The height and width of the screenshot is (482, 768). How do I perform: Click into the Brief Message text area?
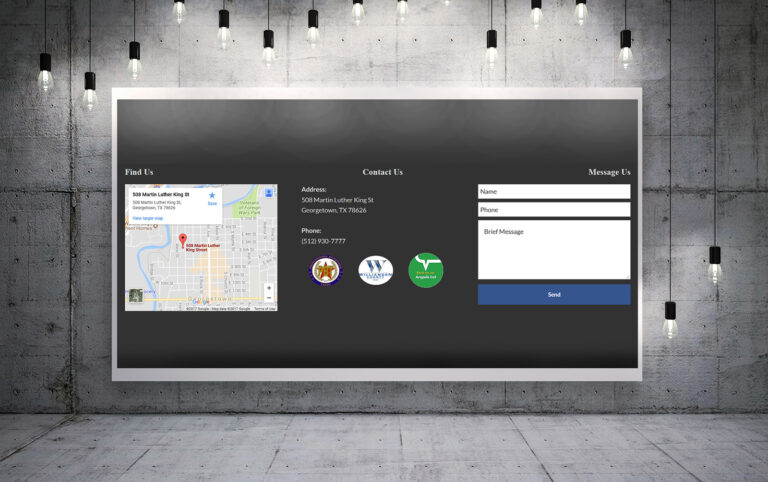tap(553, 249)
